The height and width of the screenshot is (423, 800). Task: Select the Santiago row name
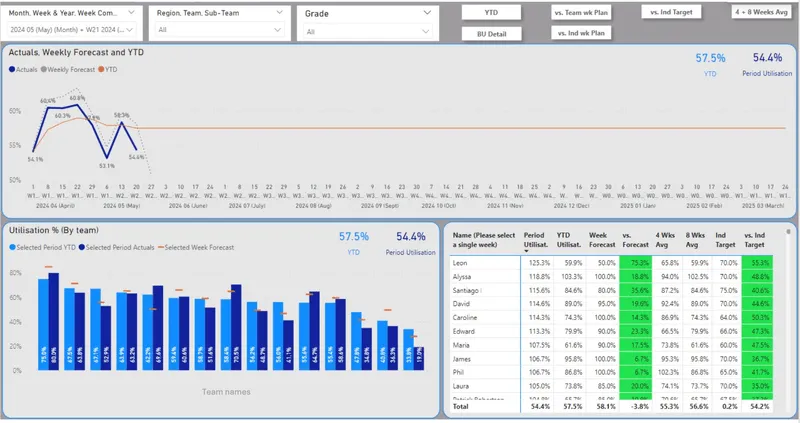(x=465, y=290)
